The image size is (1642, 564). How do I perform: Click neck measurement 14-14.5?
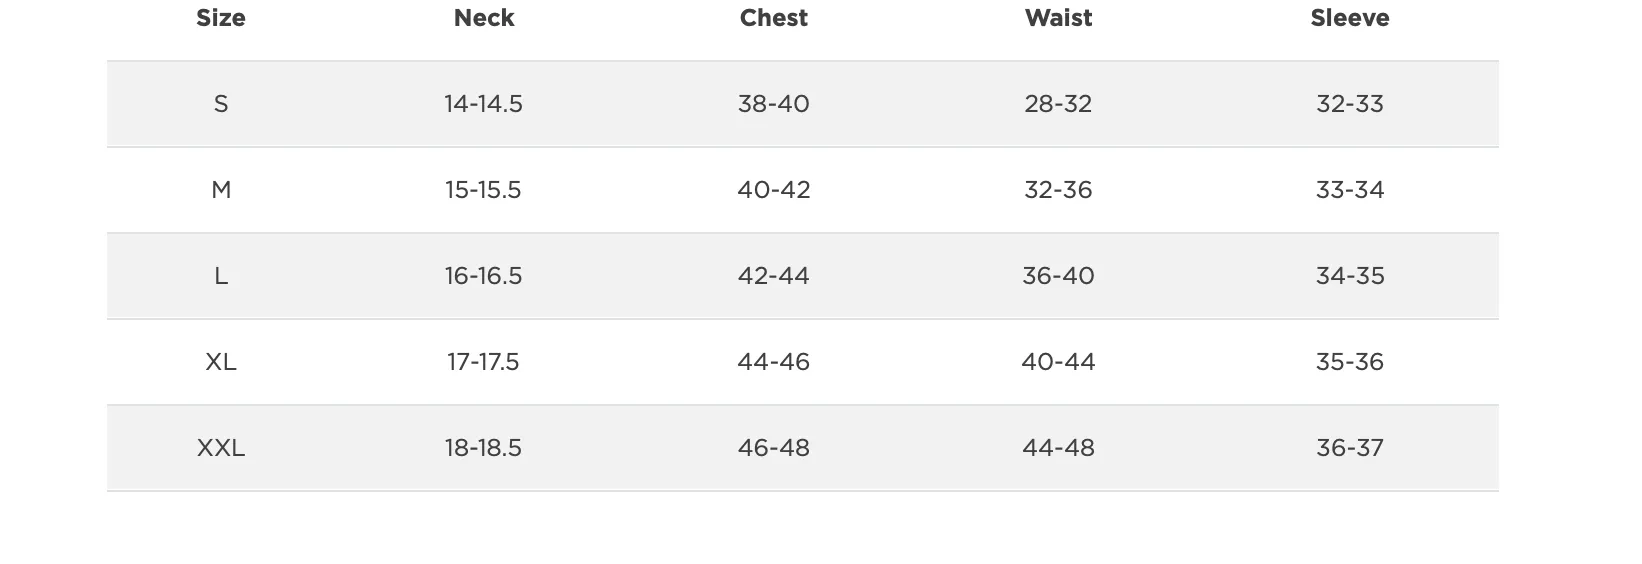[x=484, y=104]
